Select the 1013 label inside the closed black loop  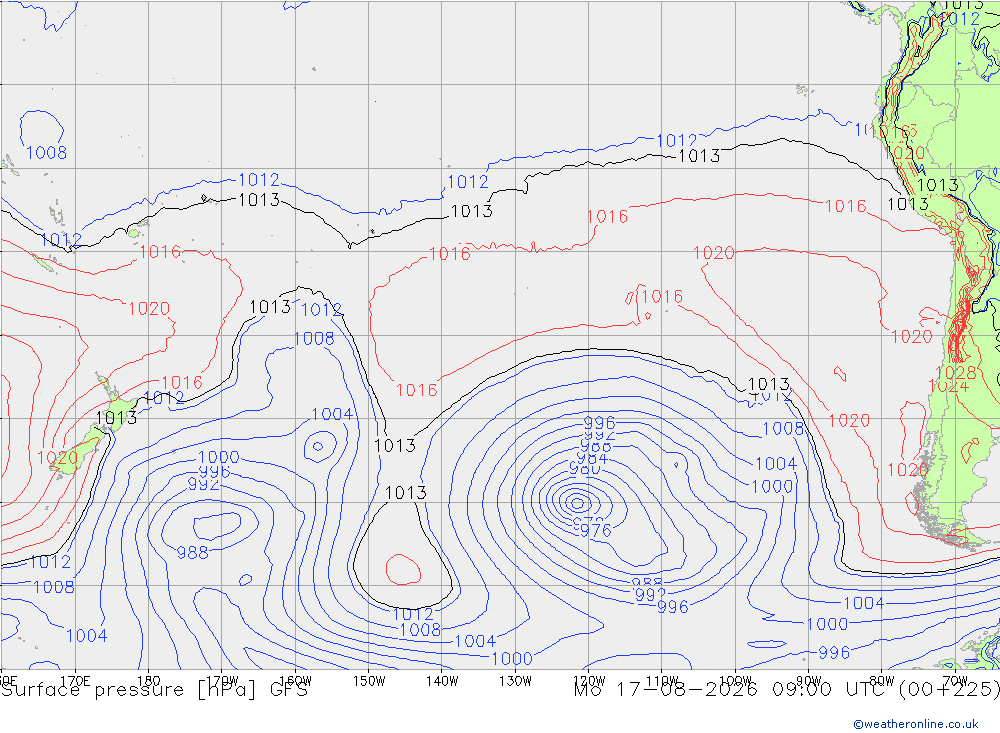click(406, 492)
